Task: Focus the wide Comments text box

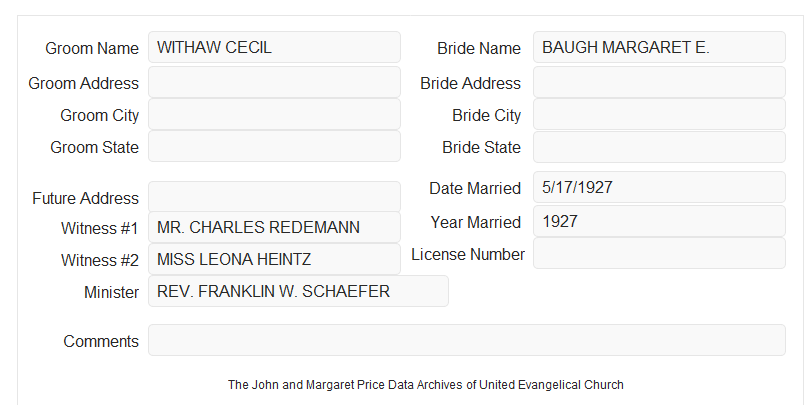Action: pos(467,340)
